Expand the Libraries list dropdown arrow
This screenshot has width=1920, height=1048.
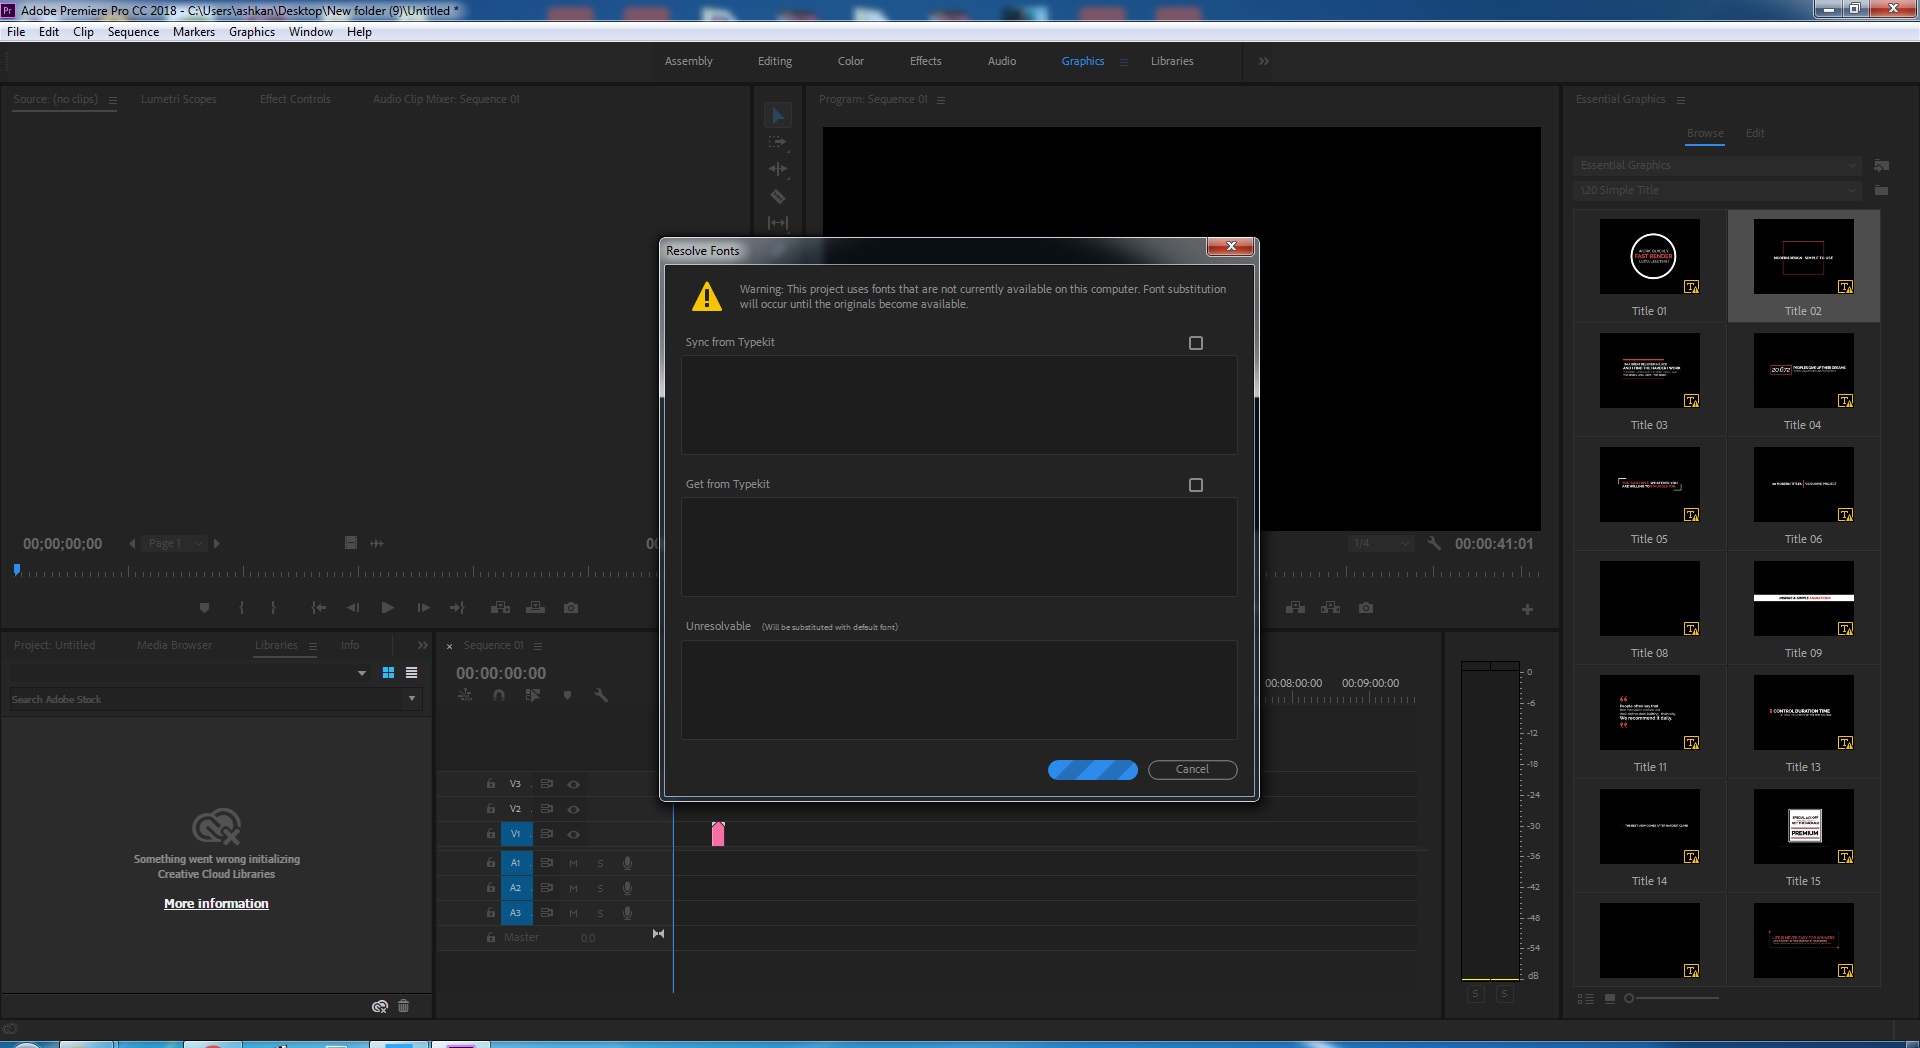(362, 673)
